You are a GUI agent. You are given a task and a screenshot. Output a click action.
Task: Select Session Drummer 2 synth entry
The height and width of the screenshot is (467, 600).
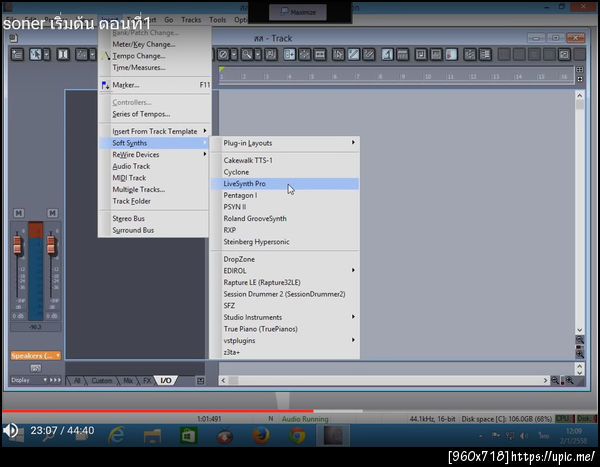[x=285, y=294]
